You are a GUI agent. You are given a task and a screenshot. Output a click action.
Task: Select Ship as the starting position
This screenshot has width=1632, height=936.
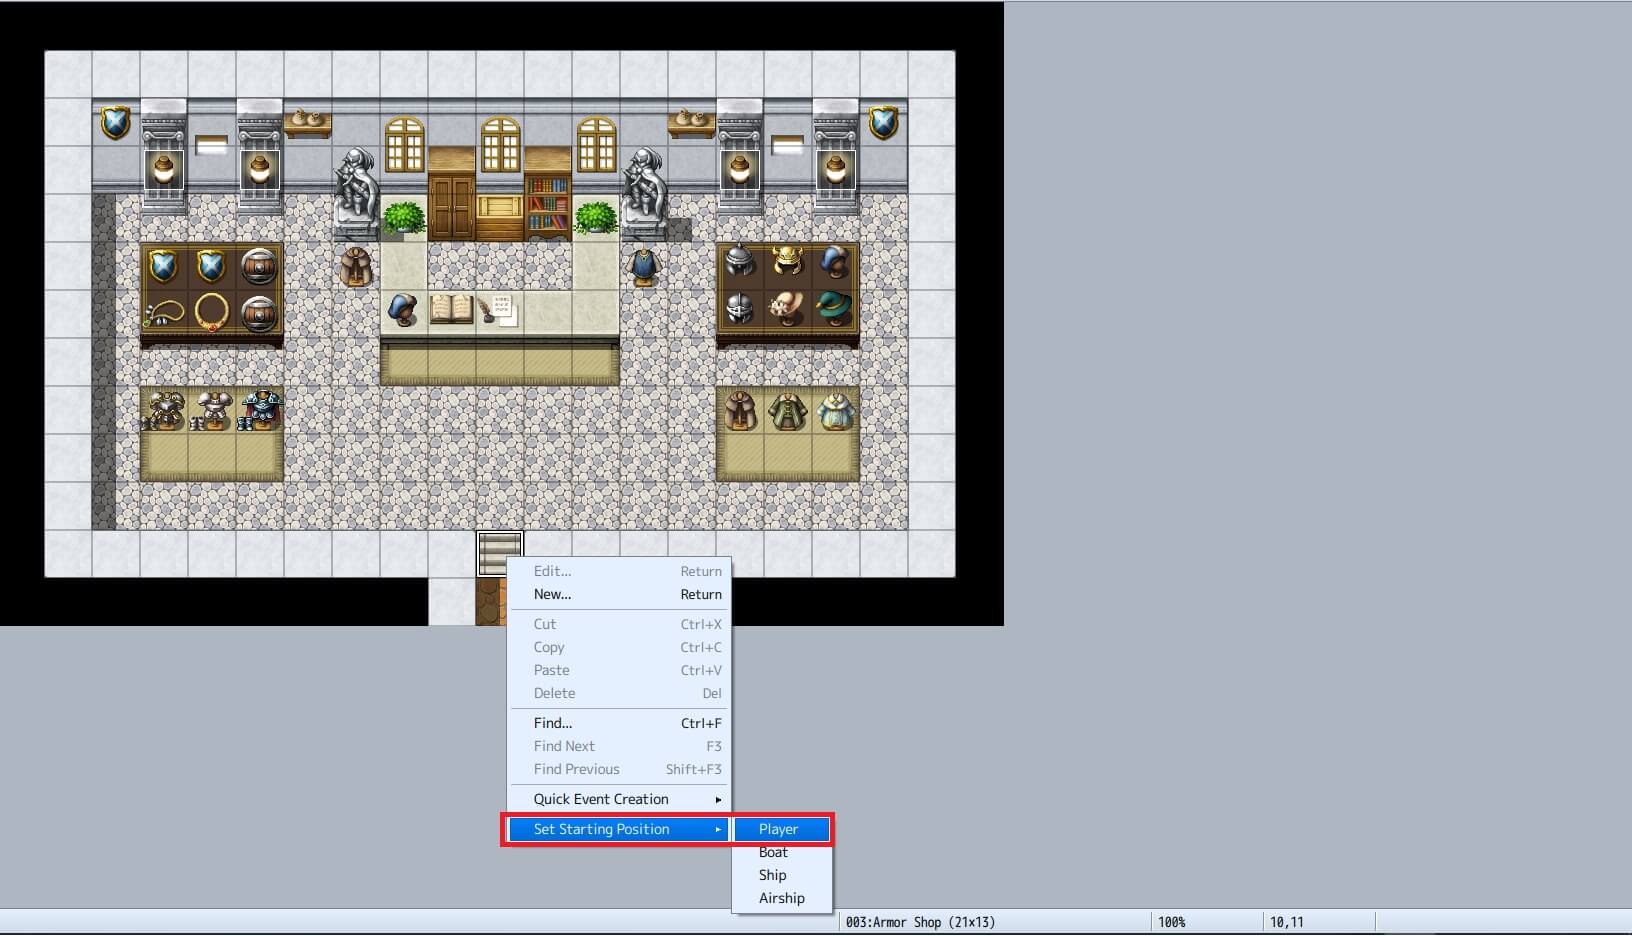781,875
